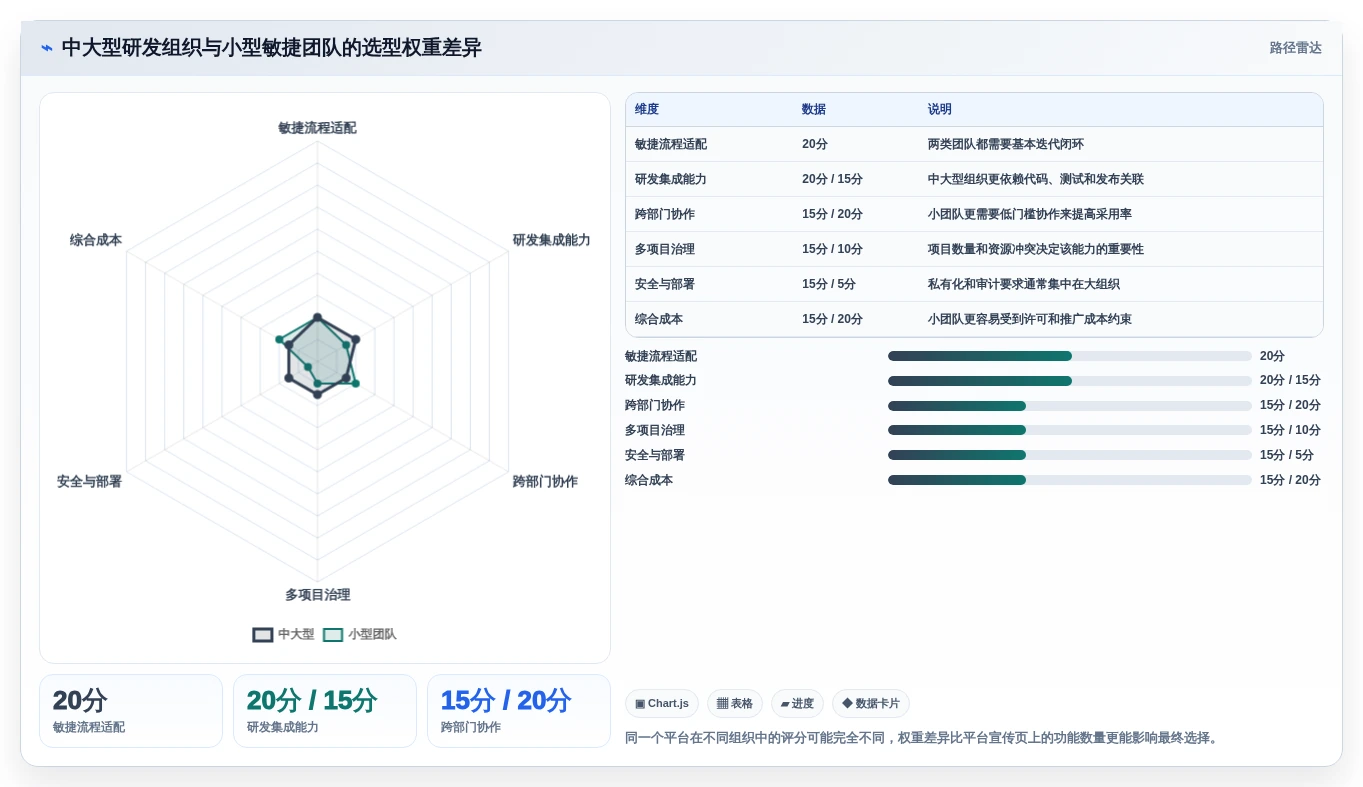This screenshot has width=1363, height=787.
Task: Click the blue lightning icon beside the title
Action: [46, 48]
